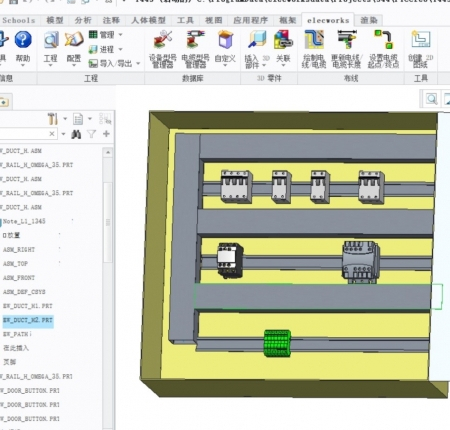Viewport: 450px width, 430px height.
Task: Clear the model tree search field
Action: click(x=52, y=134)
